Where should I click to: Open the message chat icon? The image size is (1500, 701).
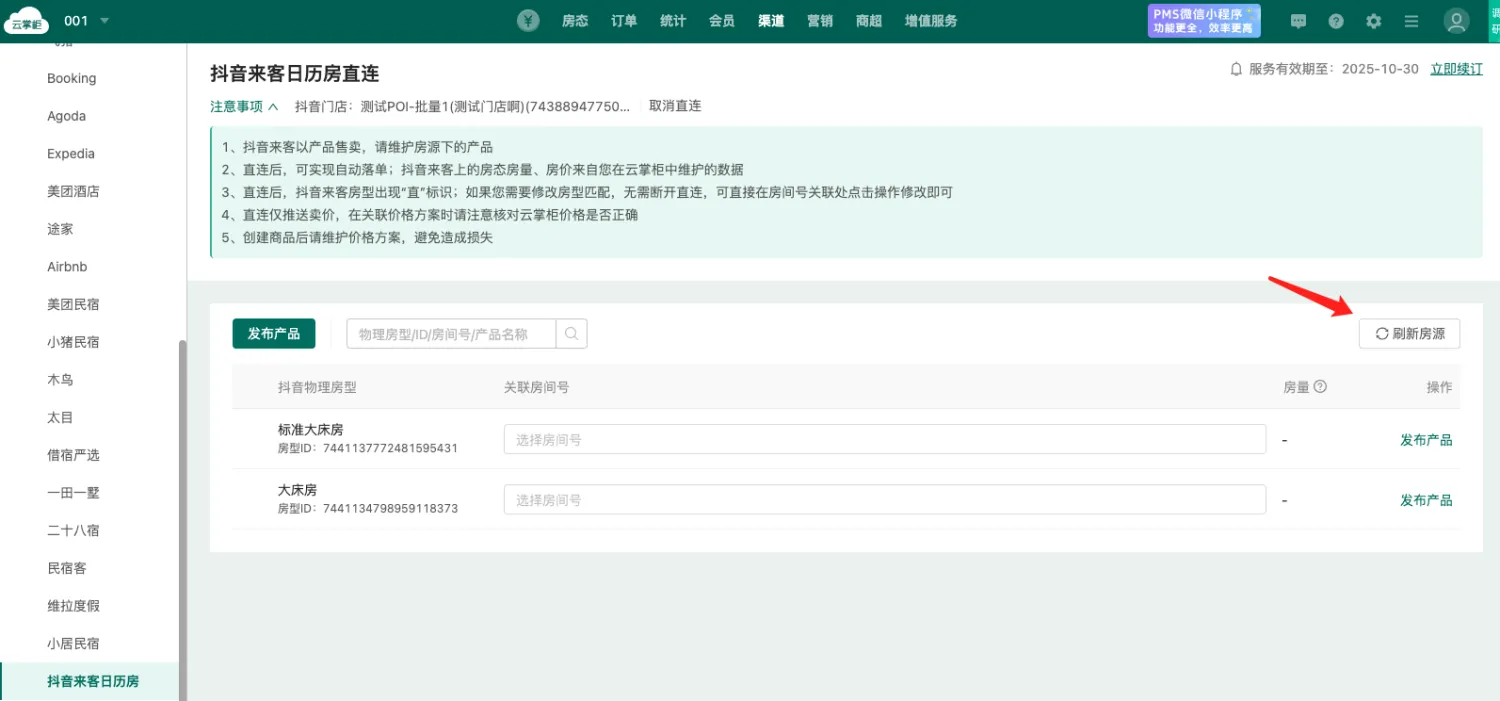1299,21
